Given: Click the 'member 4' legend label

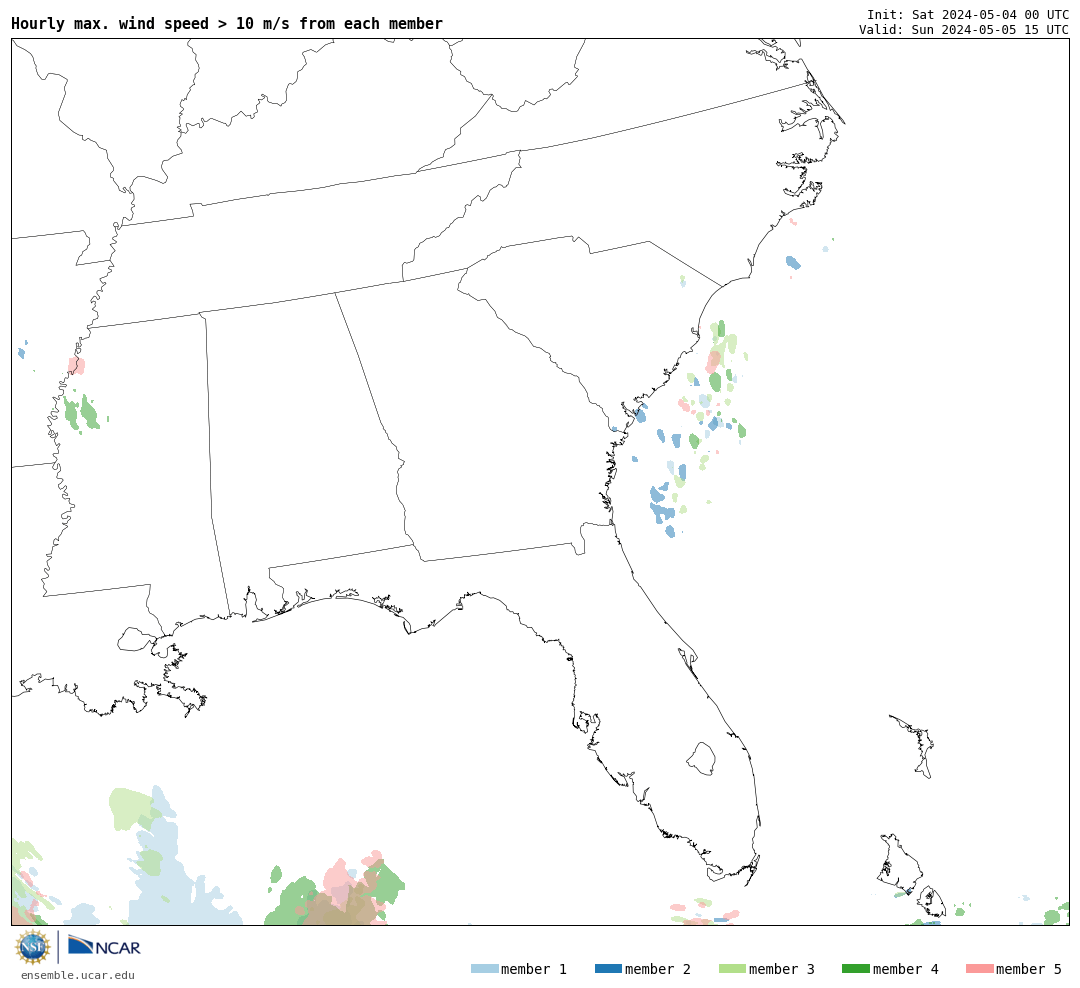Looking at the screenshot, I should pos(905,969).
